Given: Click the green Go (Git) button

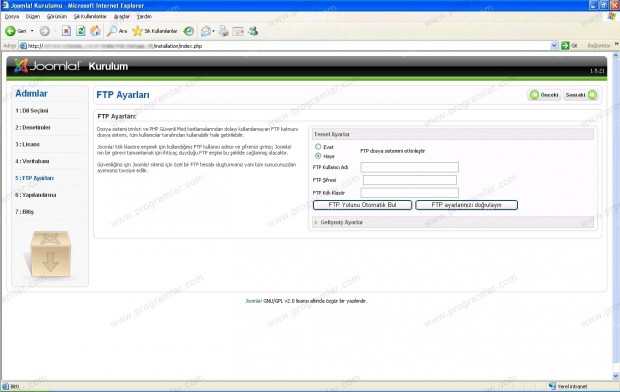Looking at the screenshot, I should (x=569, y=46).
